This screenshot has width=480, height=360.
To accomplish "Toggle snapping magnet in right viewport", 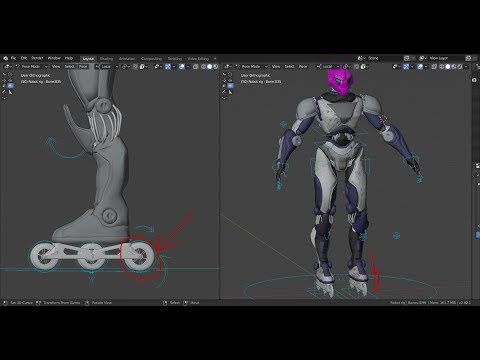I will [357, 67].
